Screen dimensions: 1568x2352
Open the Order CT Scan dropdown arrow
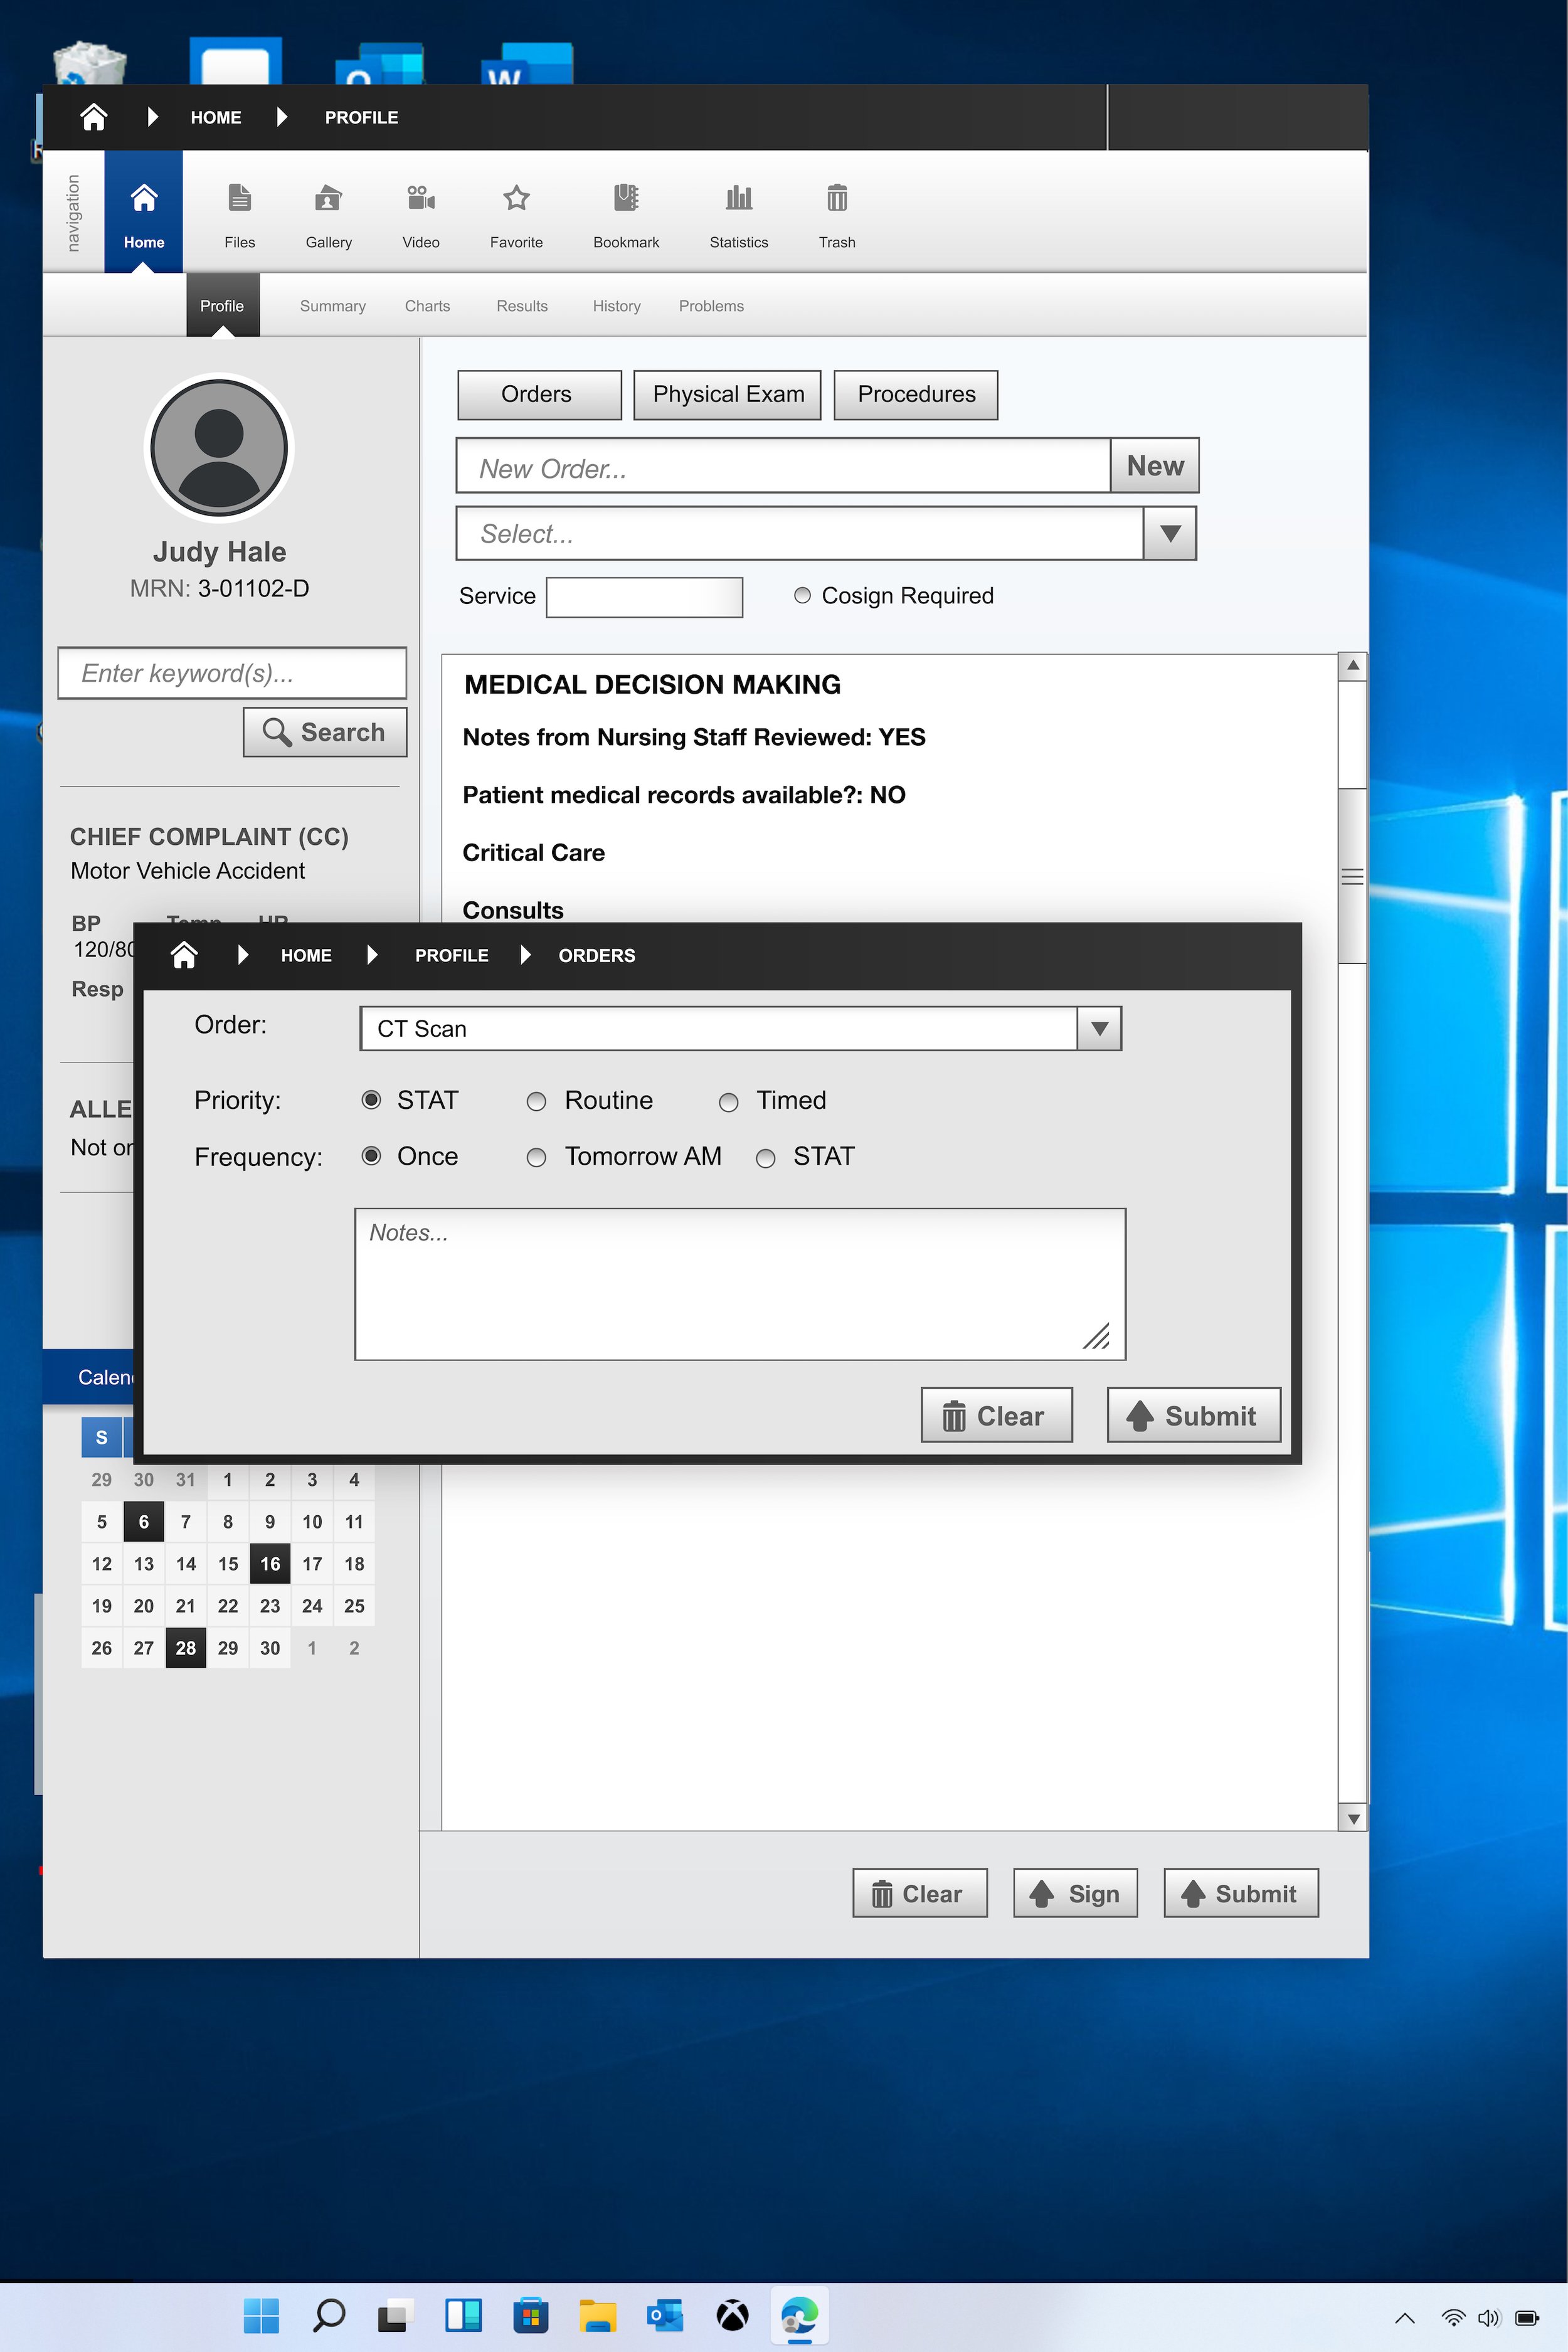[x=1099, y=1029]
